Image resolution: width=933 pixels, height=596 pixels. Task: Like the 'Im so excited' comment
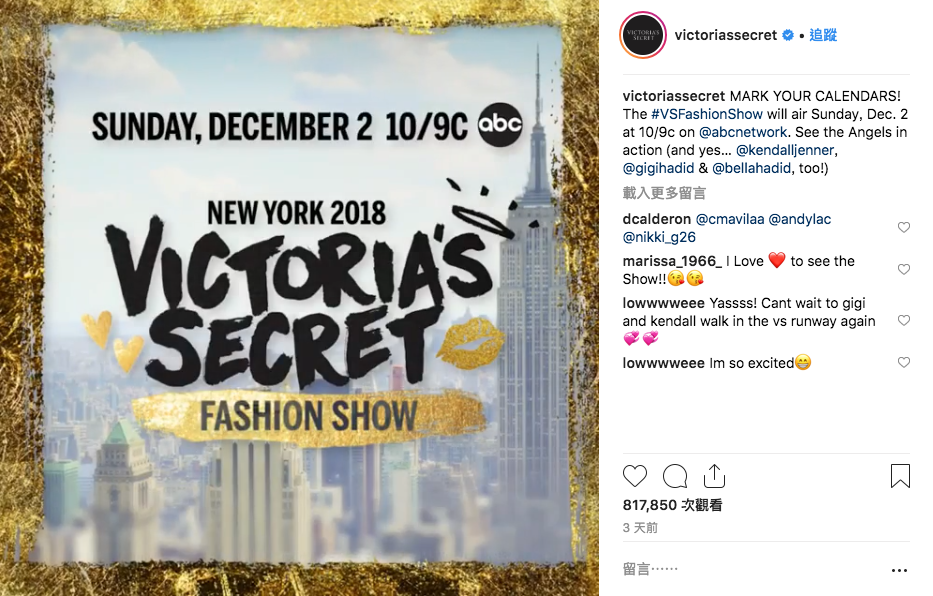click(x=903, y=362)
